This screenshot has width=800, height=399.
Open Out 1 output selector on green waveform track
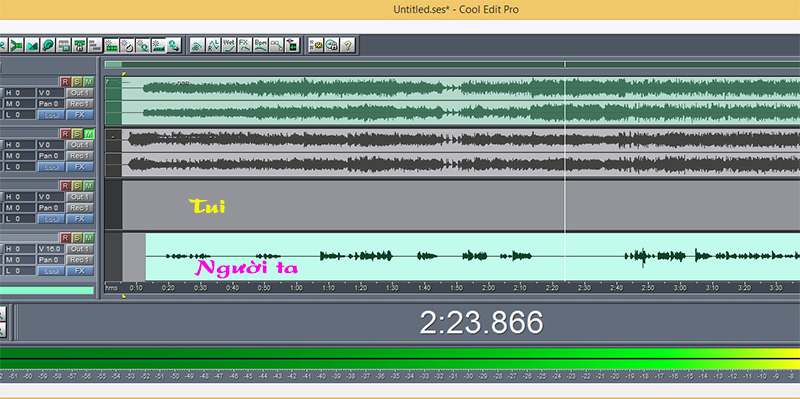point(80,93)
